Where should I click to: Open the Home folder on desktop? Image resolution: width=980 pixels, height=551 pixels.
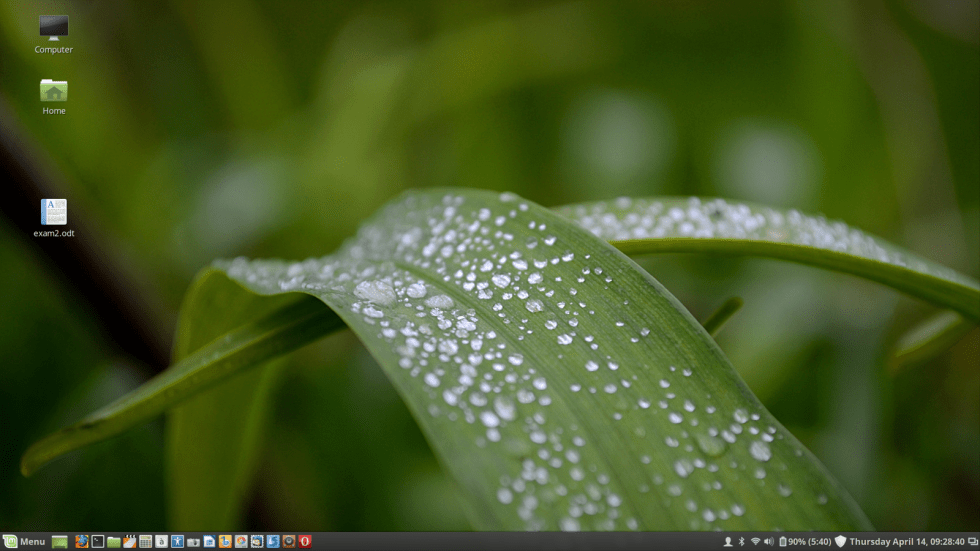(53, 92)
